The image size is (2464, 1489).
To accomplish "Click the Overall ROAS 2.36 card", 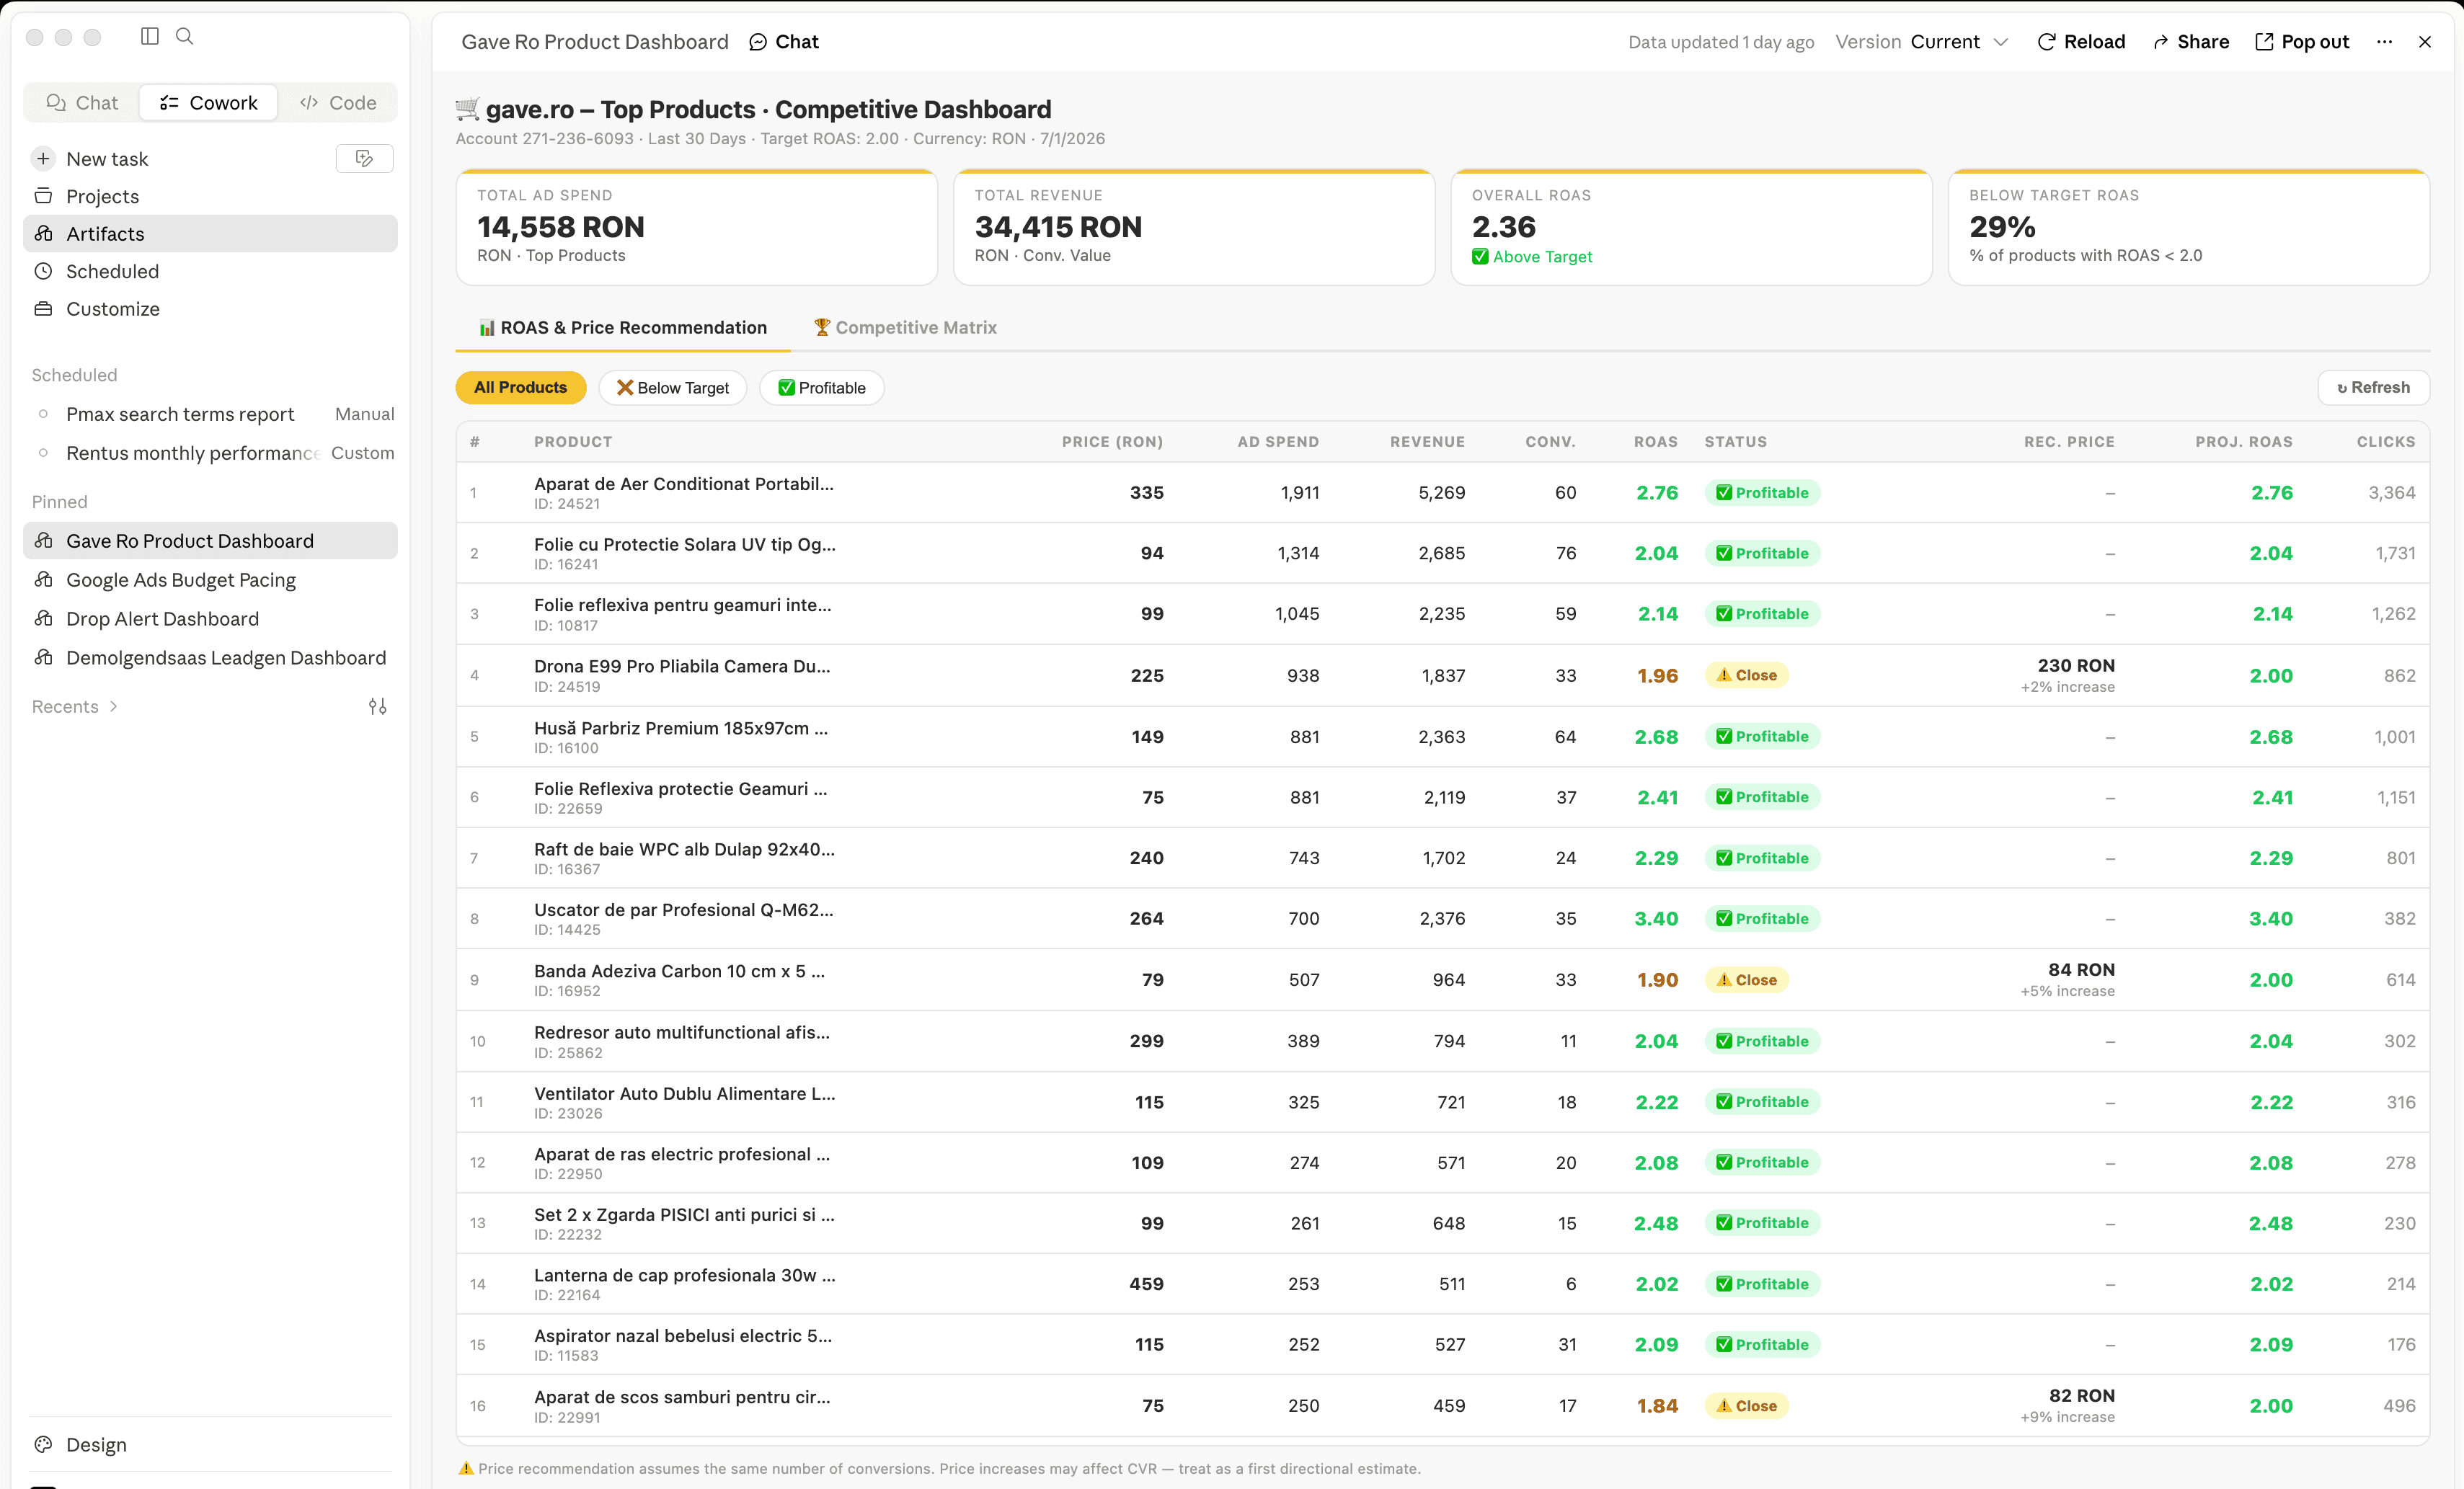I will pyautogui.click(x=1691, y=227).
